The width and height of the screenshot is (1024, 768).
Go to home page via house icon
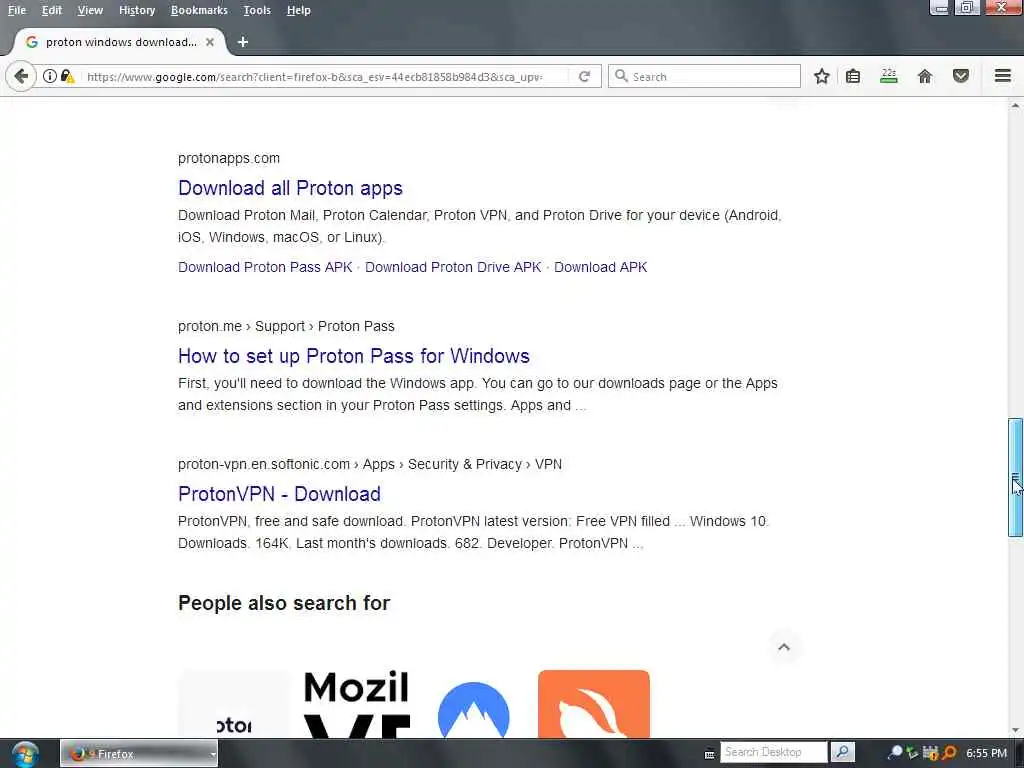[925, 76]
